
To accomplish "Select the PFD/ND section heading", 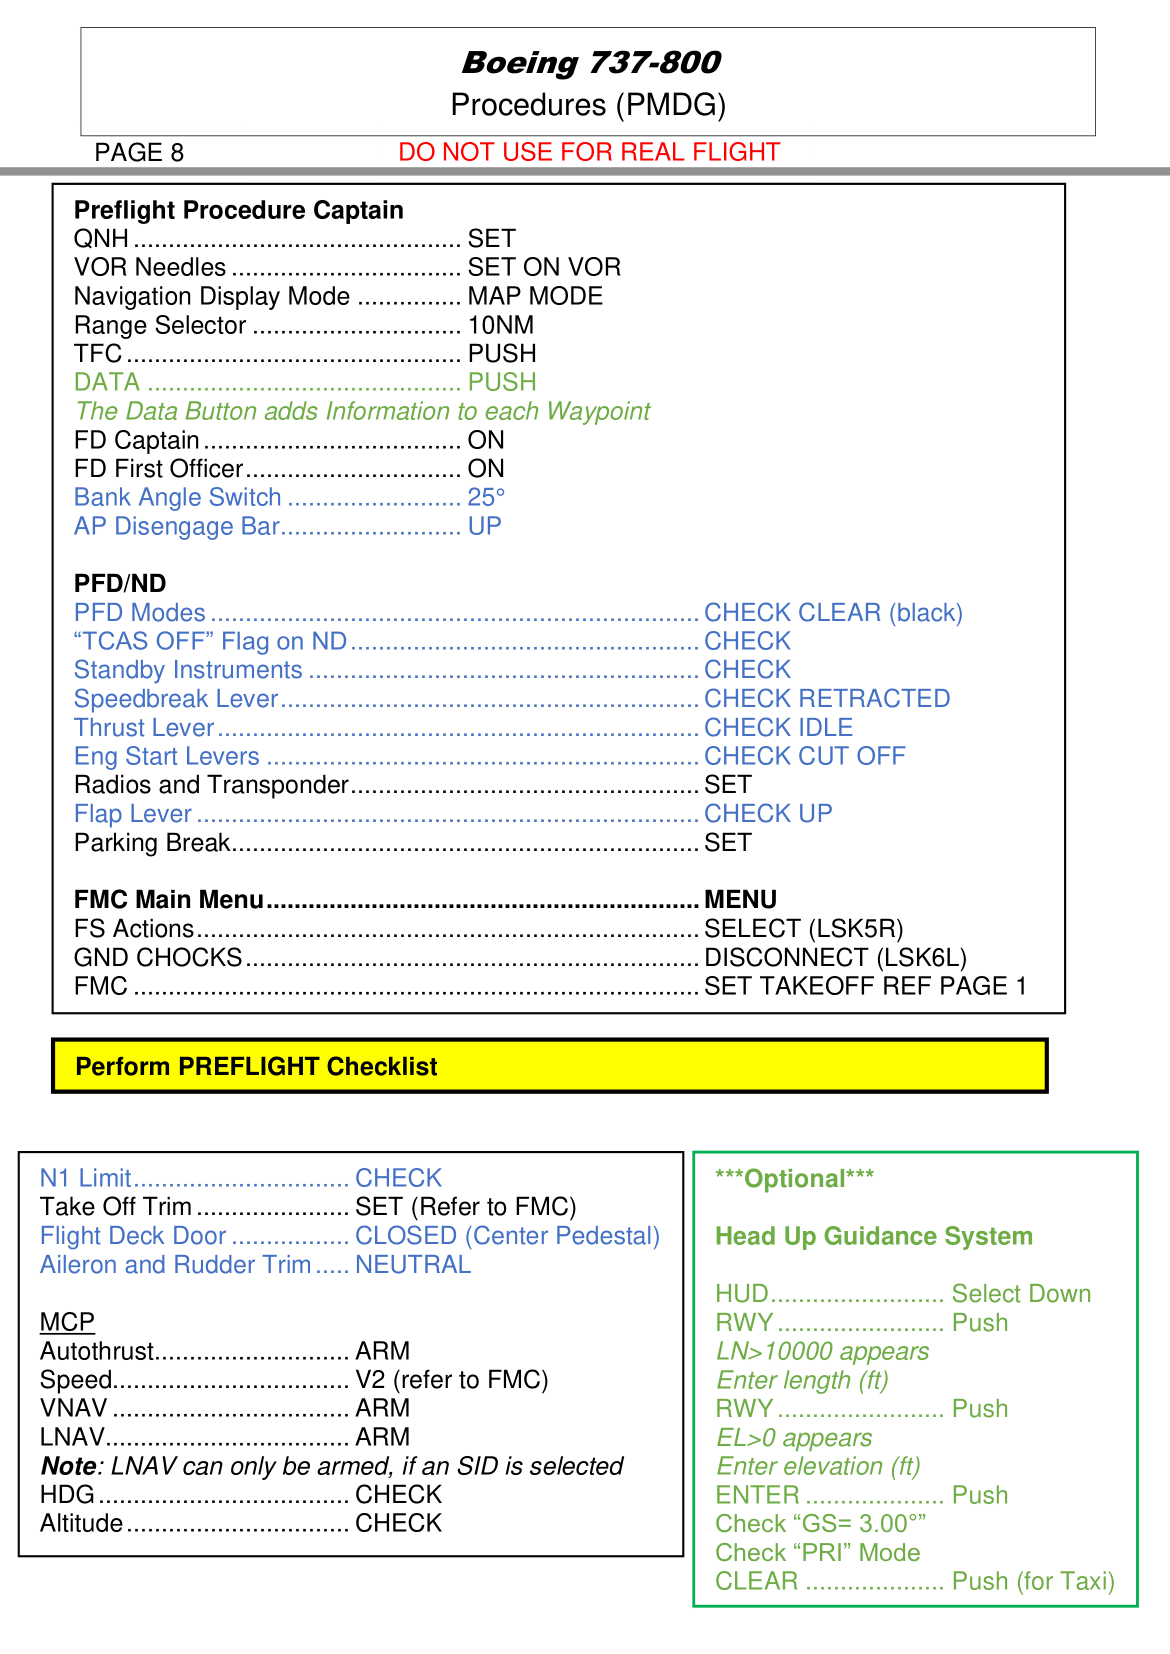I will coord(120,584).
